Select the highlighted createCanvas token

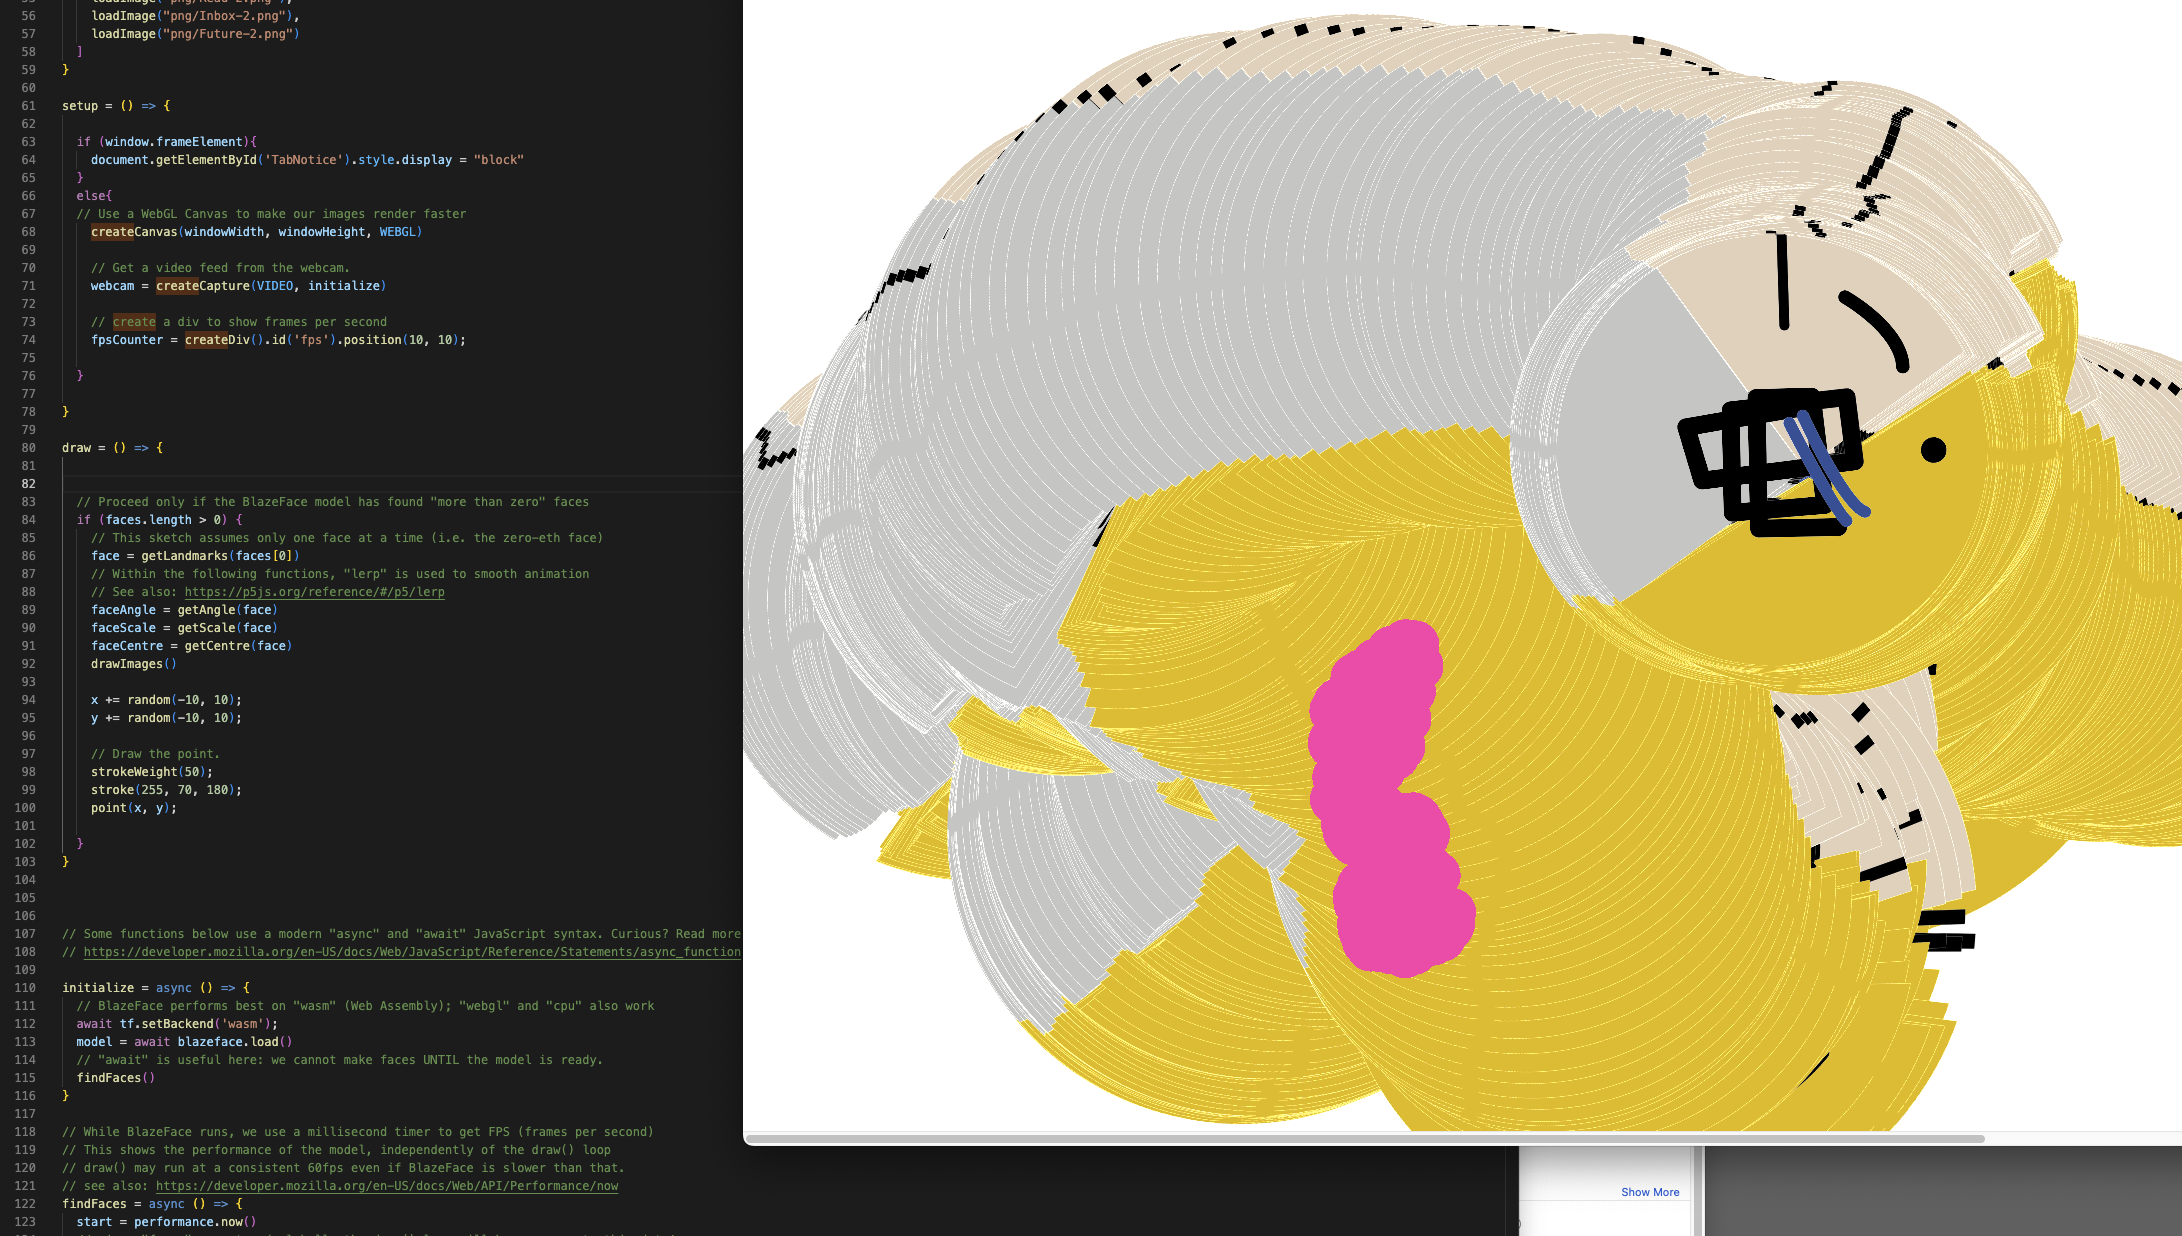(x=113, y=231)
